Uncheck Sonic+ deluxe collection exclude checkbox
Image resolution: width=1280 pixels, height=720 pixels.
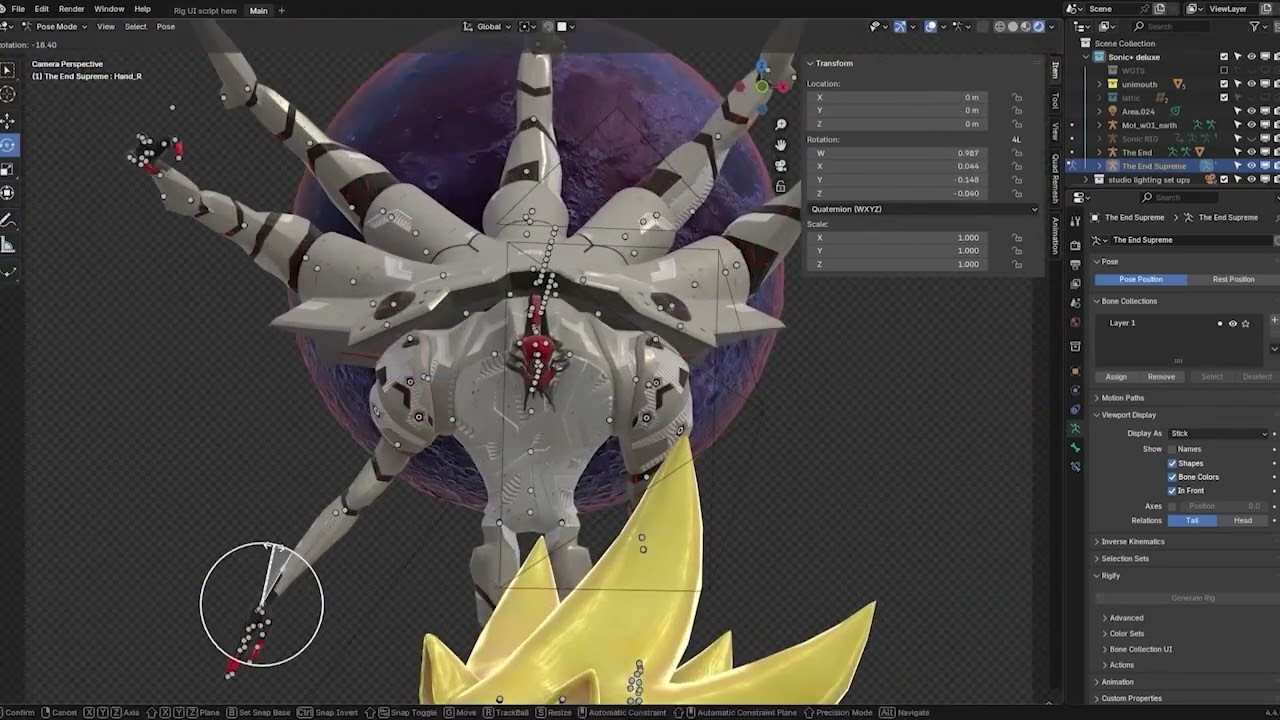(1224, 57)
